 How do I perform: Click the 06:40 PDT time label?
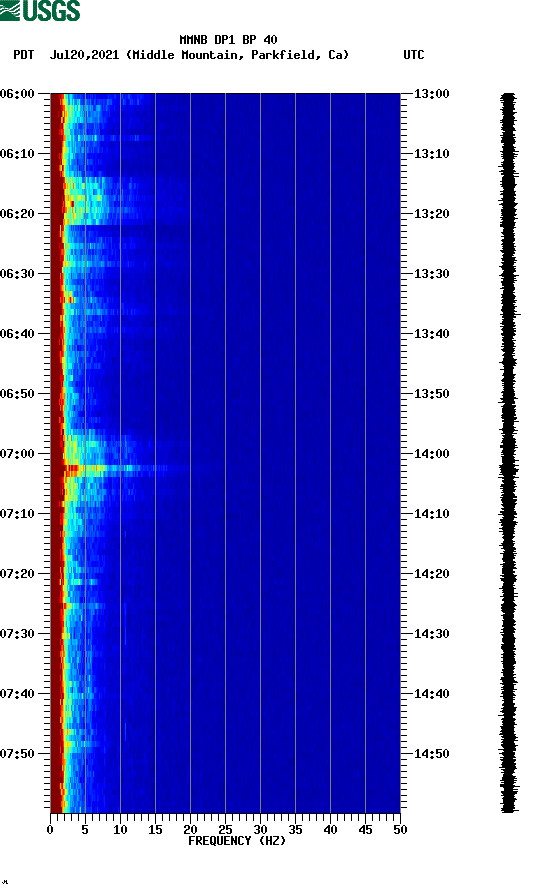point(17,334)
